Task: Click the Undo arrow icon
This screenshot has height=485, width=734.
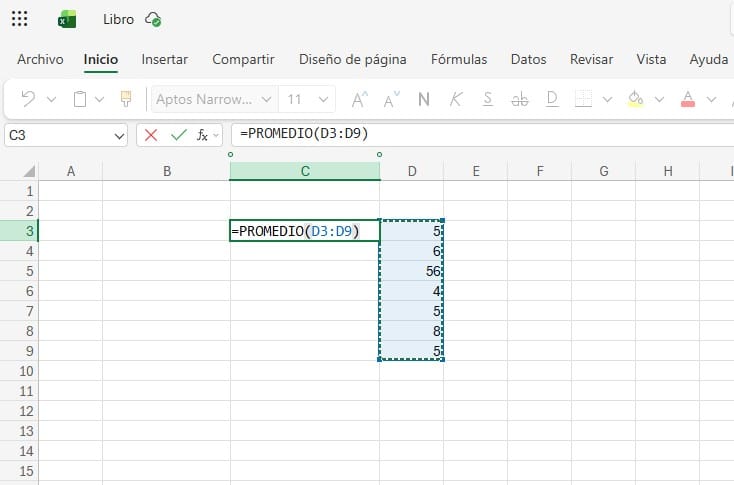Action: (x=28, y=99)
